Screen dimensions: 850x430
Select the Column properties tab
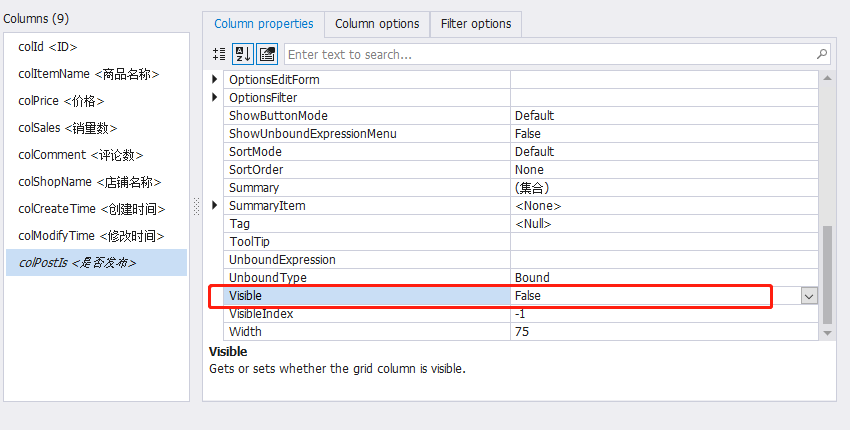click(263, 24)
